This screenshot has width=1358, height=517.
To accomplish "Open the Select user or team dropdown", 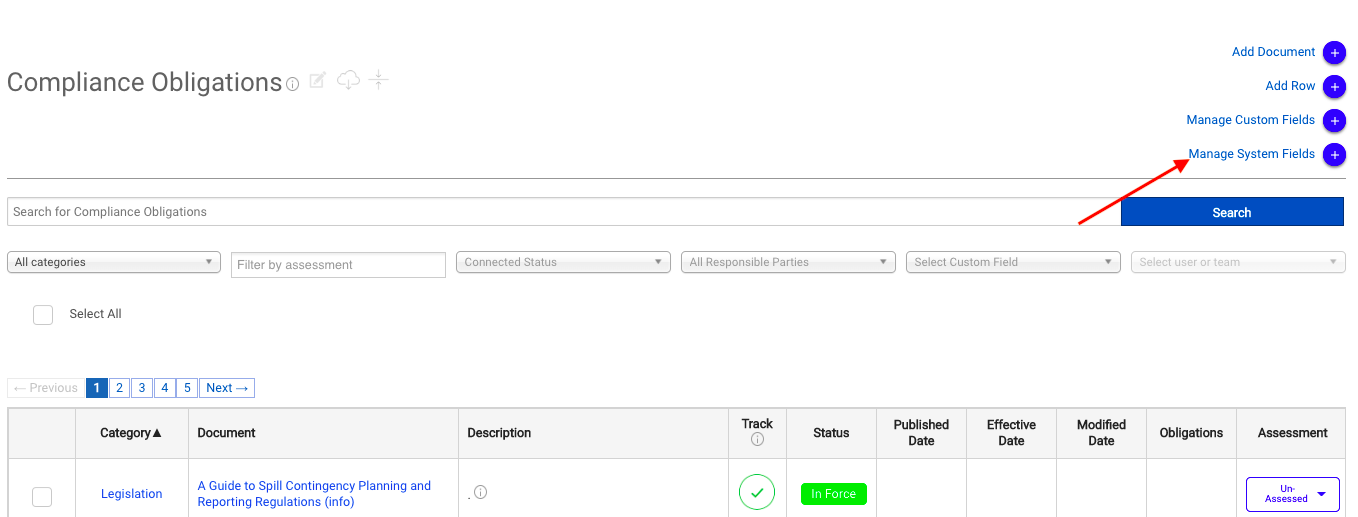I will [1238, 262].
